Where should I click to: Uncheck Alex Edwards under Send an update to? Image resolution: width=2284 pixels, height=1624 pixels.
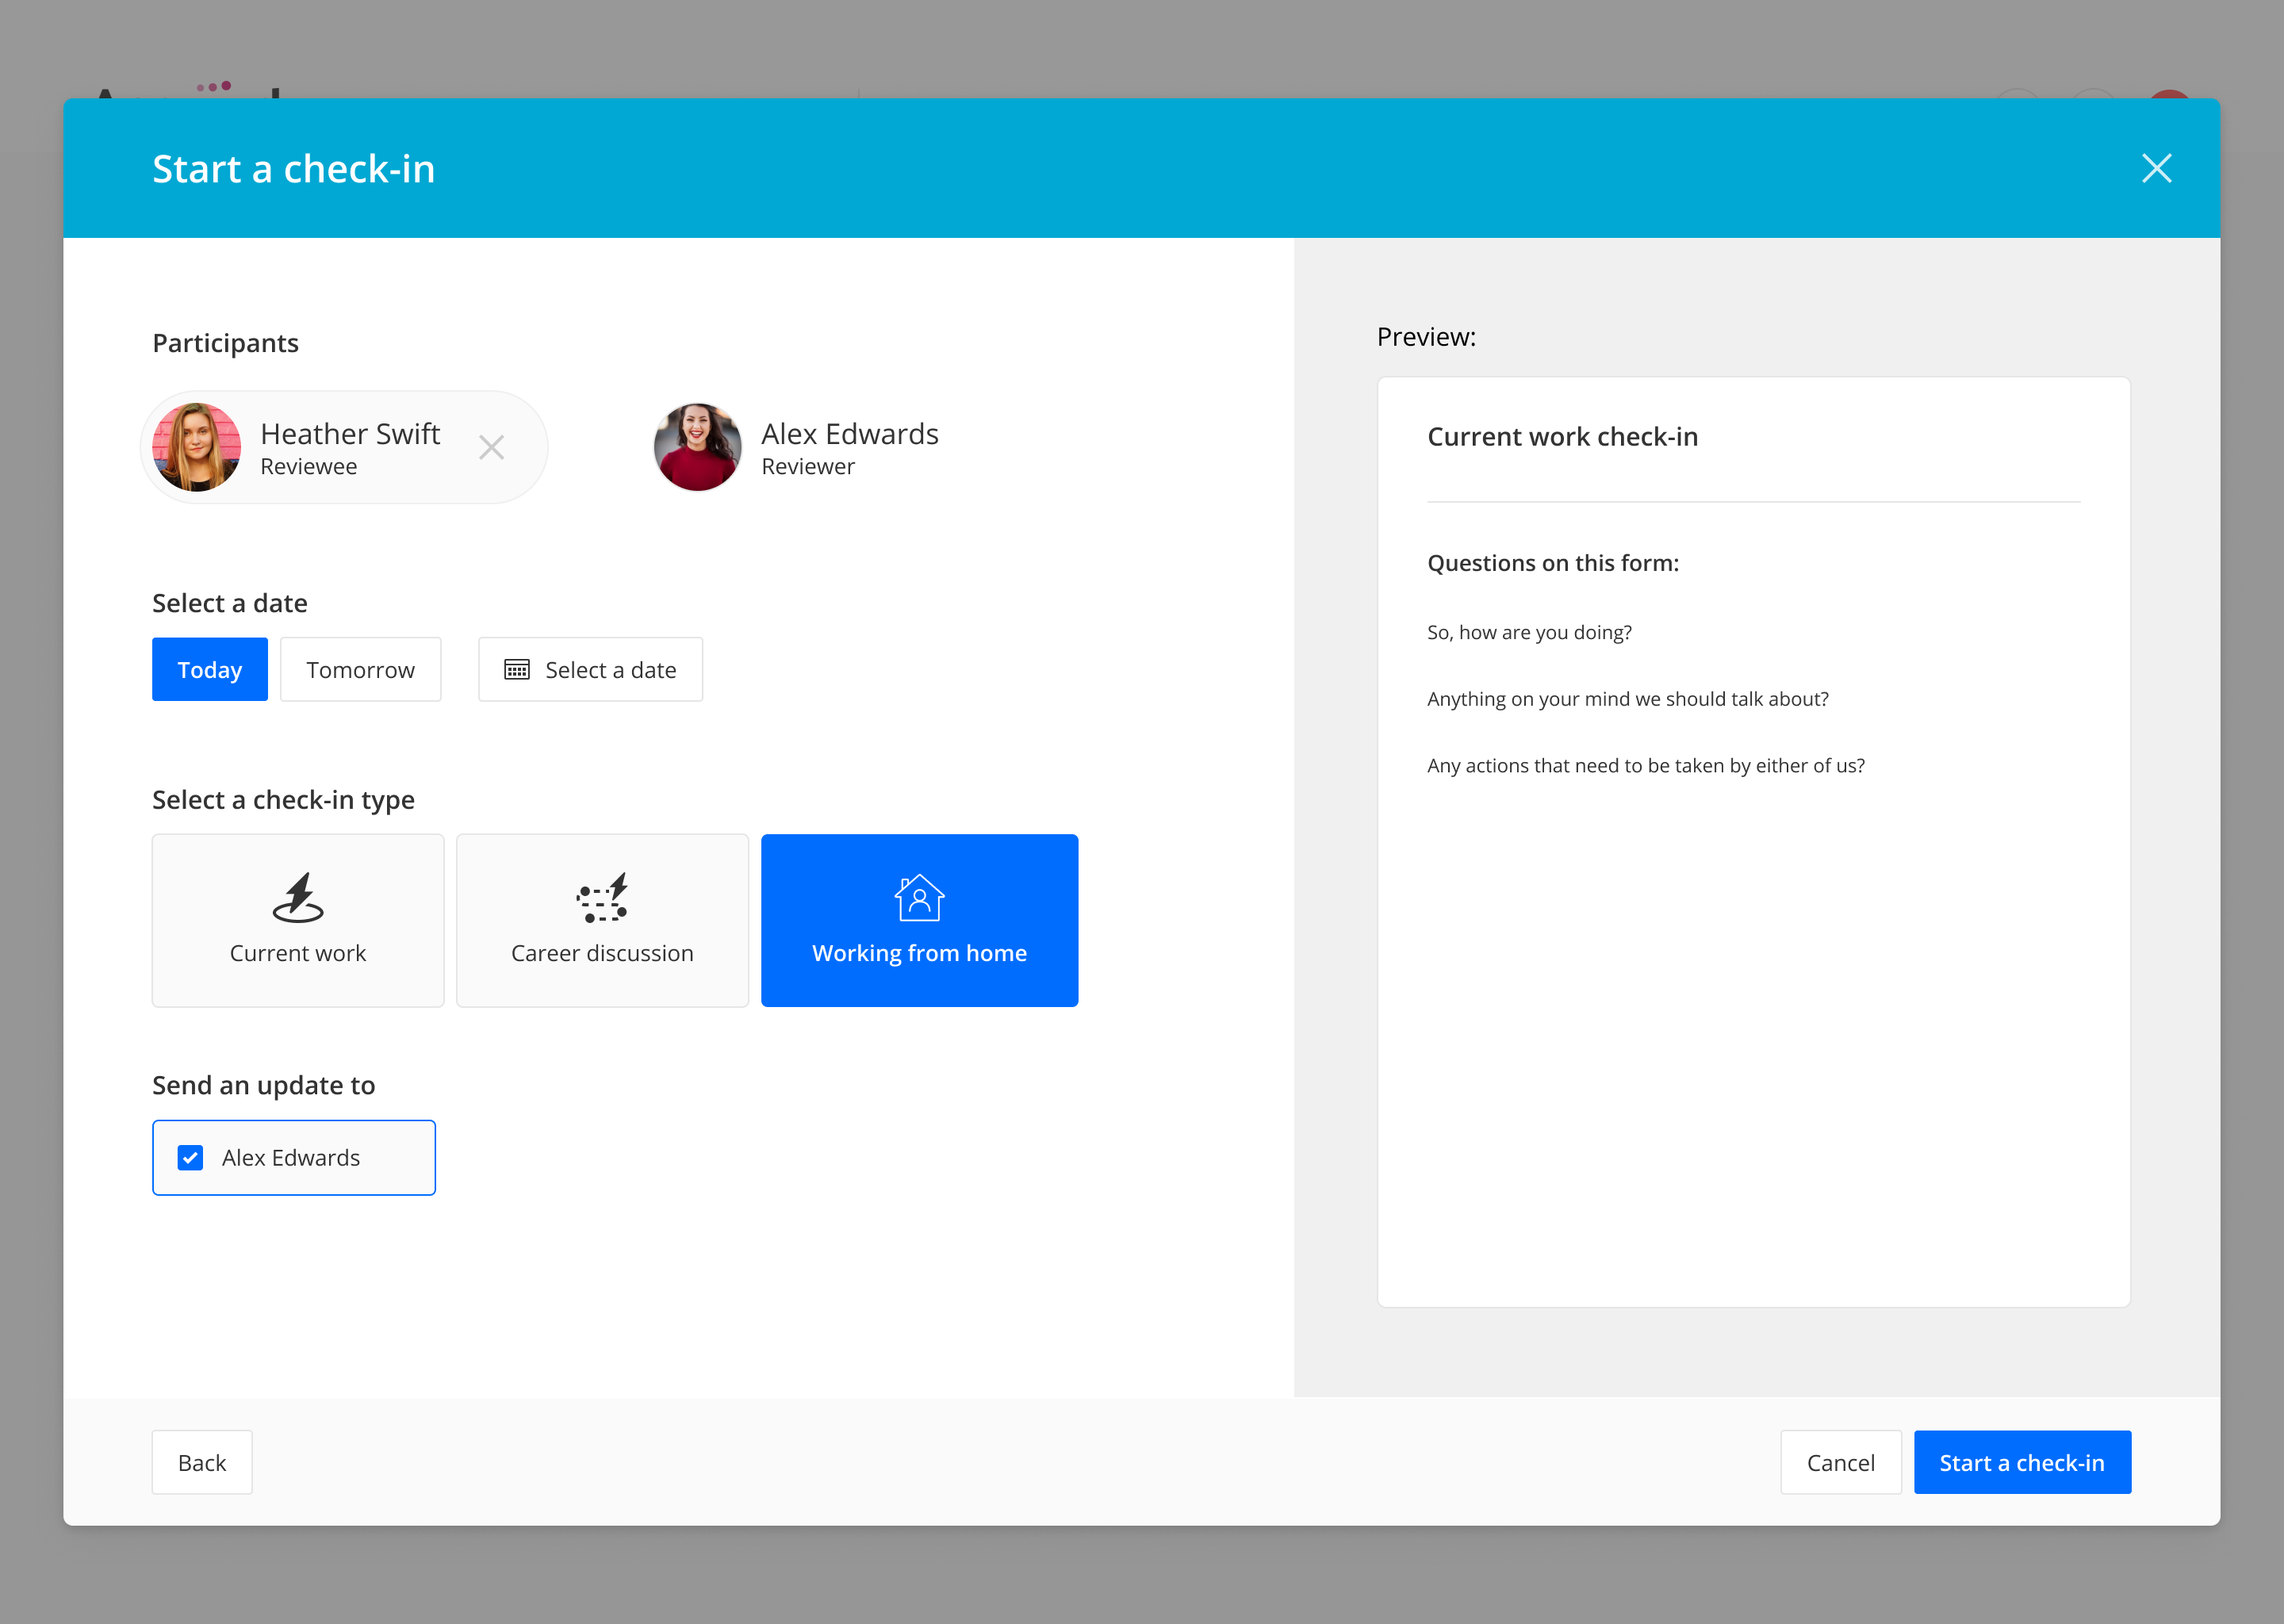tap(189, 1157)
